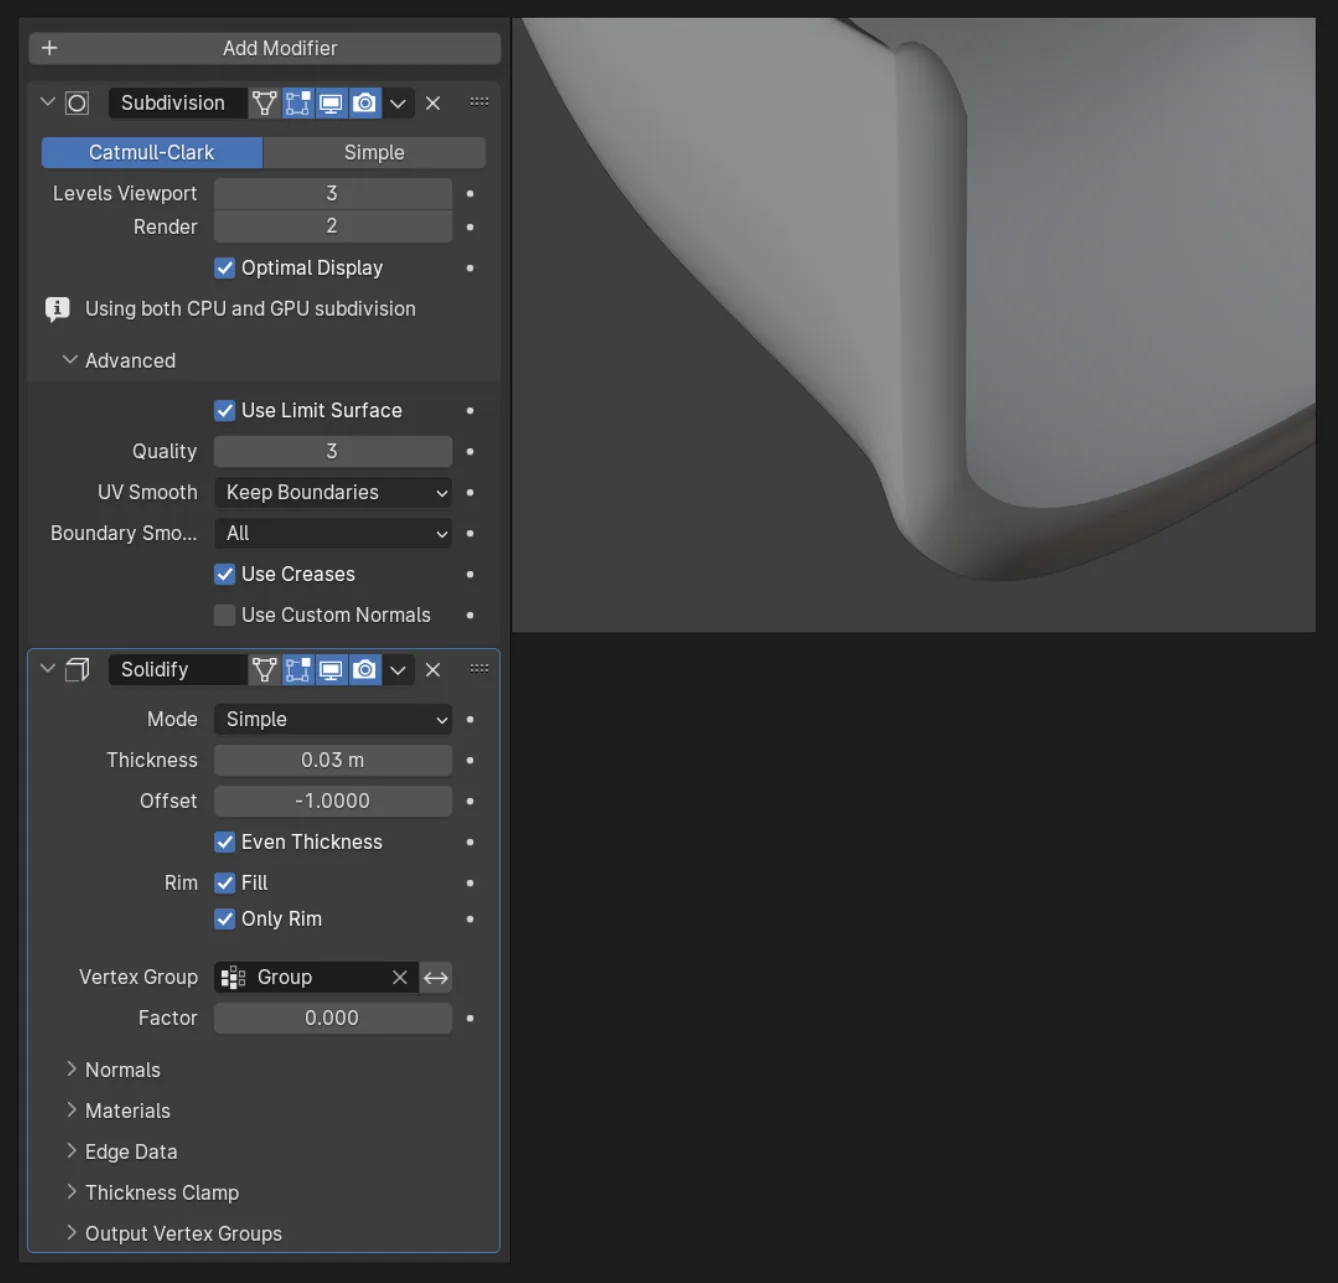Click the info icon beside CPU and GPU message

(x=57, y=309)
